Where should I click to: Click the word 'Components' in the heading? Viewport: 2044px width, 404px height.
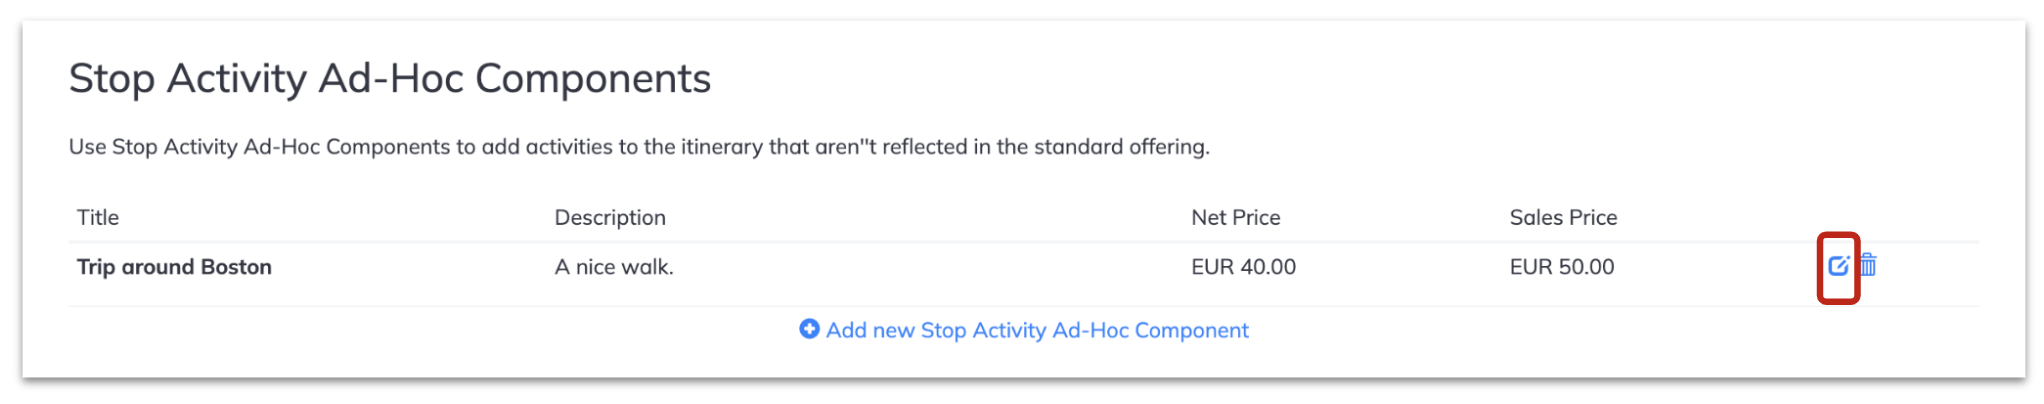(593, 80)
